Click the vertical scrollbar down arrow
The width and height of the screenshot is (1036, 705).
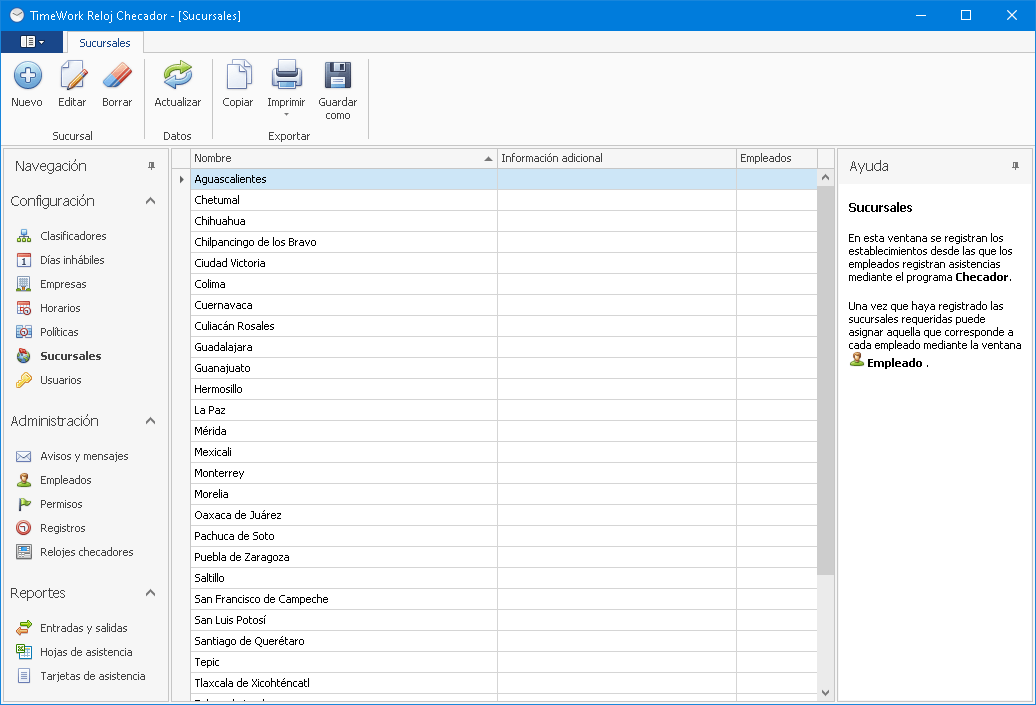pos(825,691)
